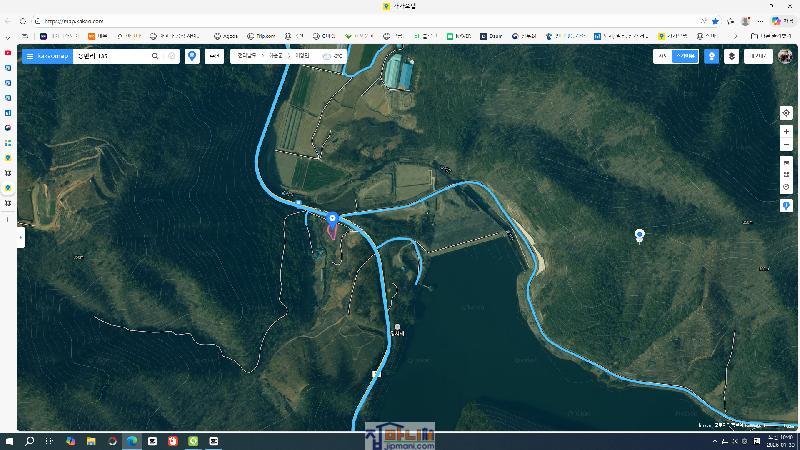Open the map layers stack icon
The height and width of the screenshot is (450, 800).
tap(732, 56)
